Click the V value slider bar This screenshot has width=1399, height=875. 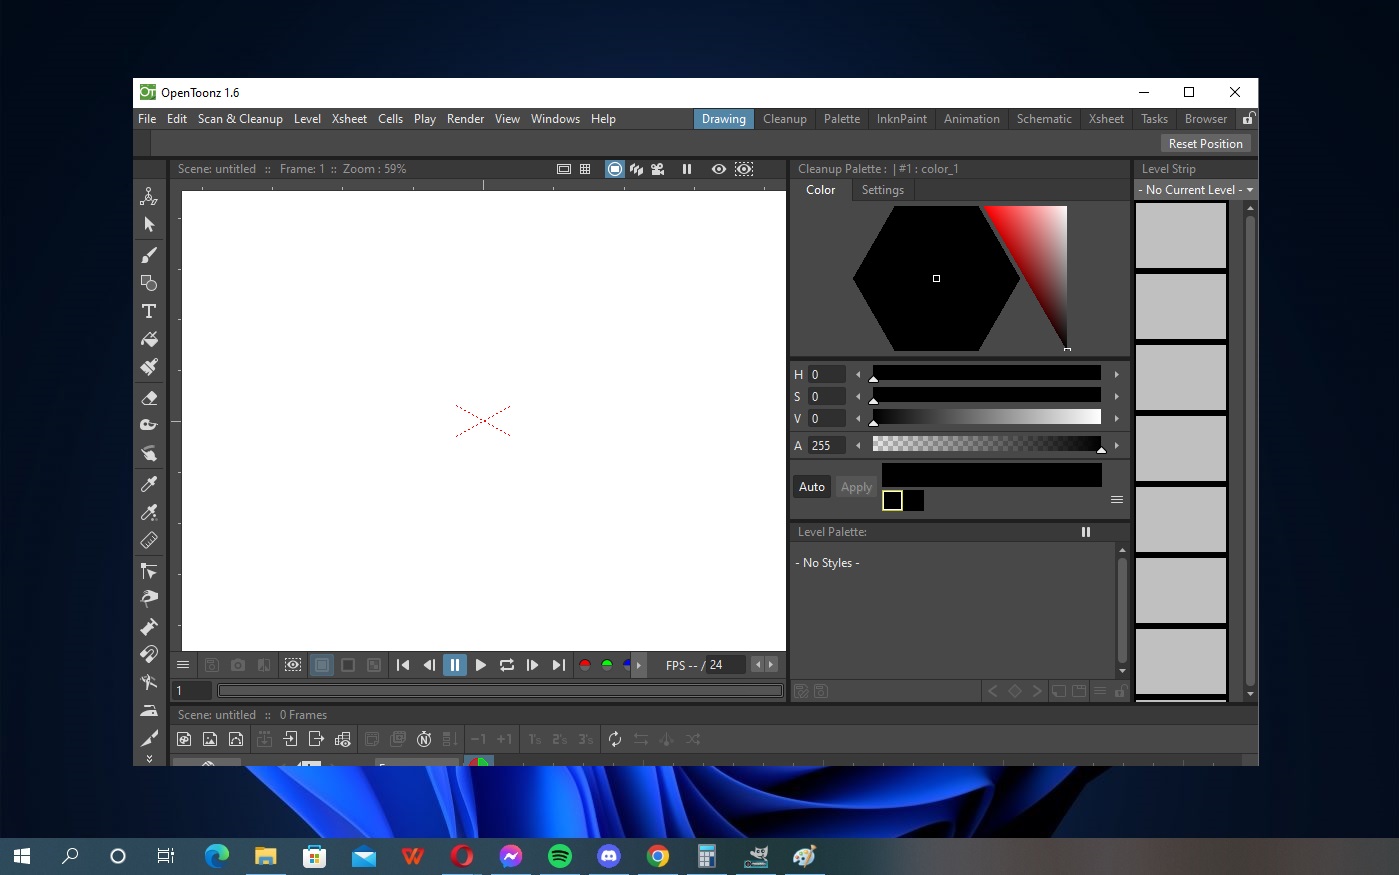[x=986, y=418]
